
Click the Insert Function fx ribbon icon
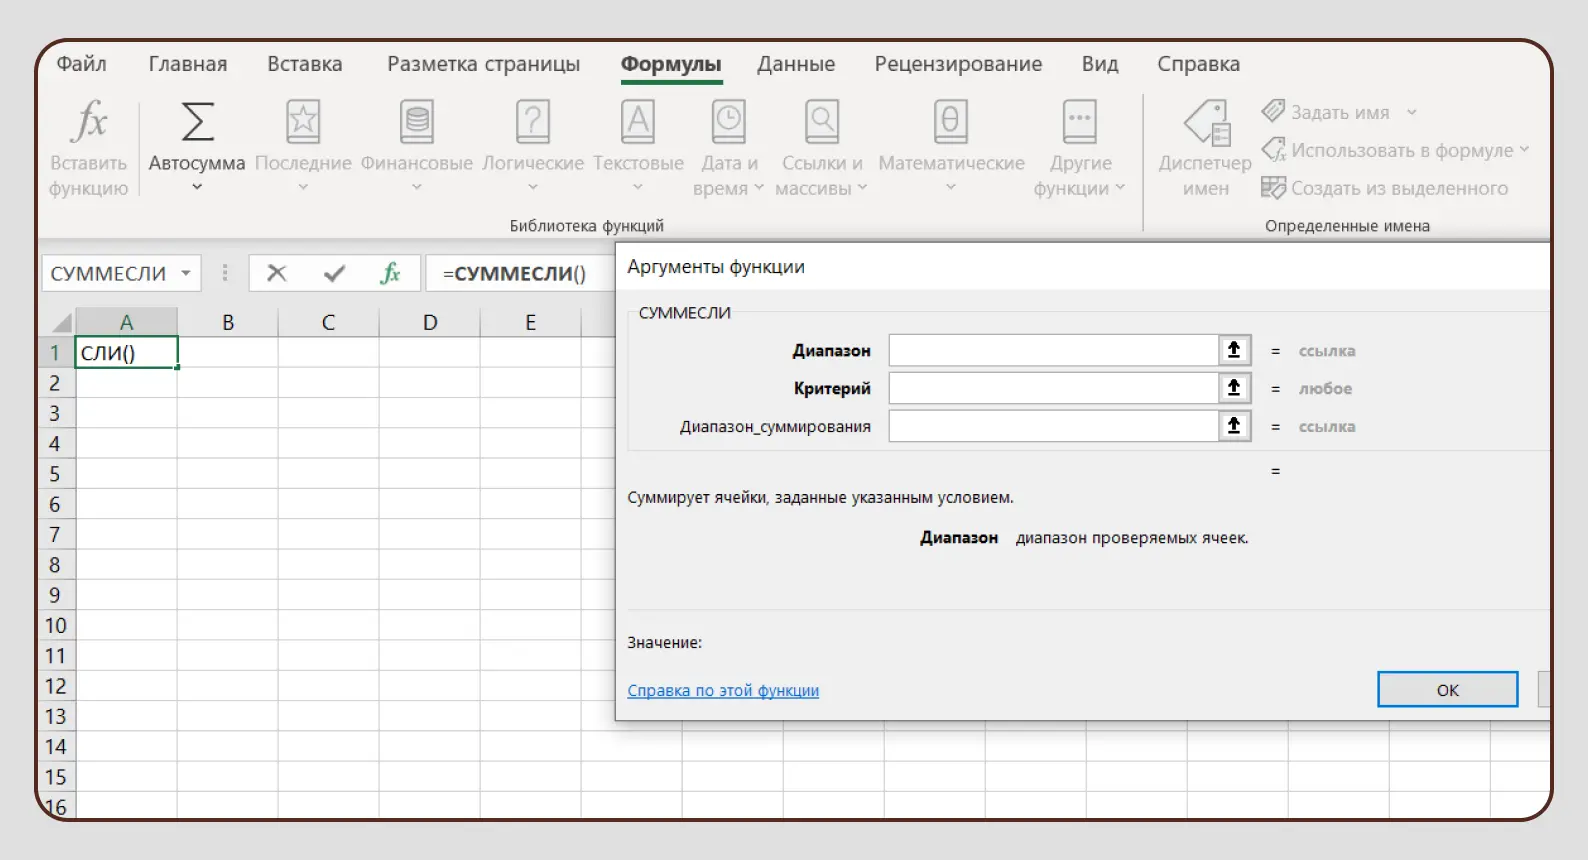click(x=90, y=121)
